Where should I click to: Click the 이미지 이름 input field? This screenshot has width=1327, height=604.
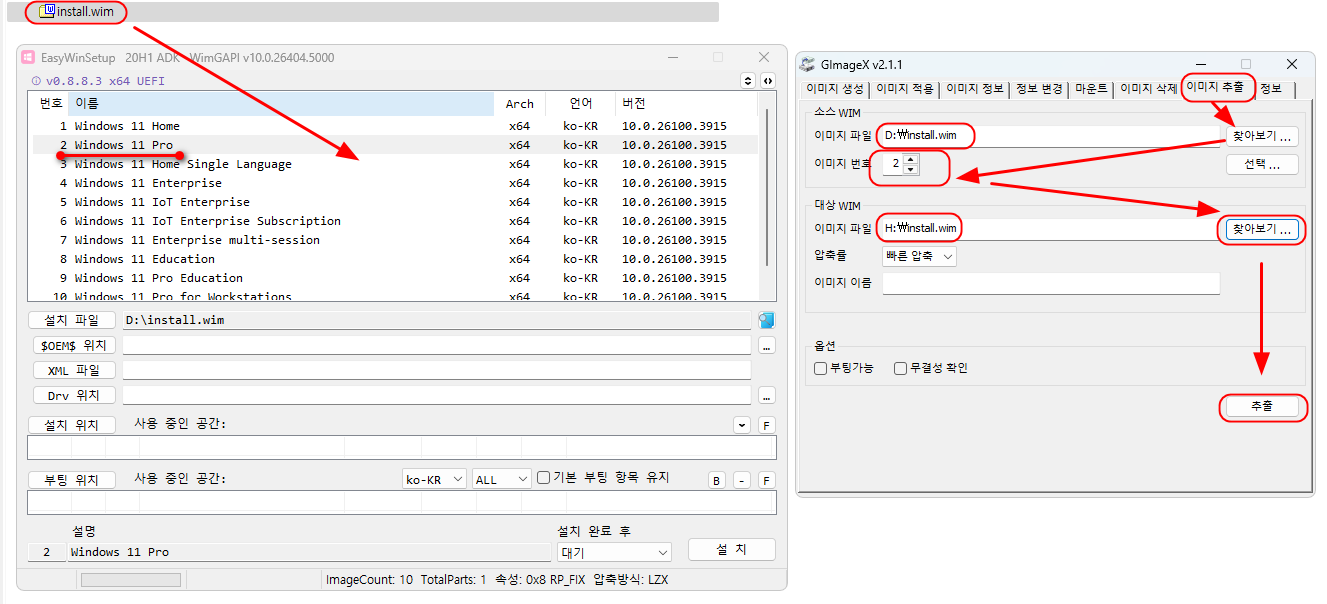pos(1051,283)
